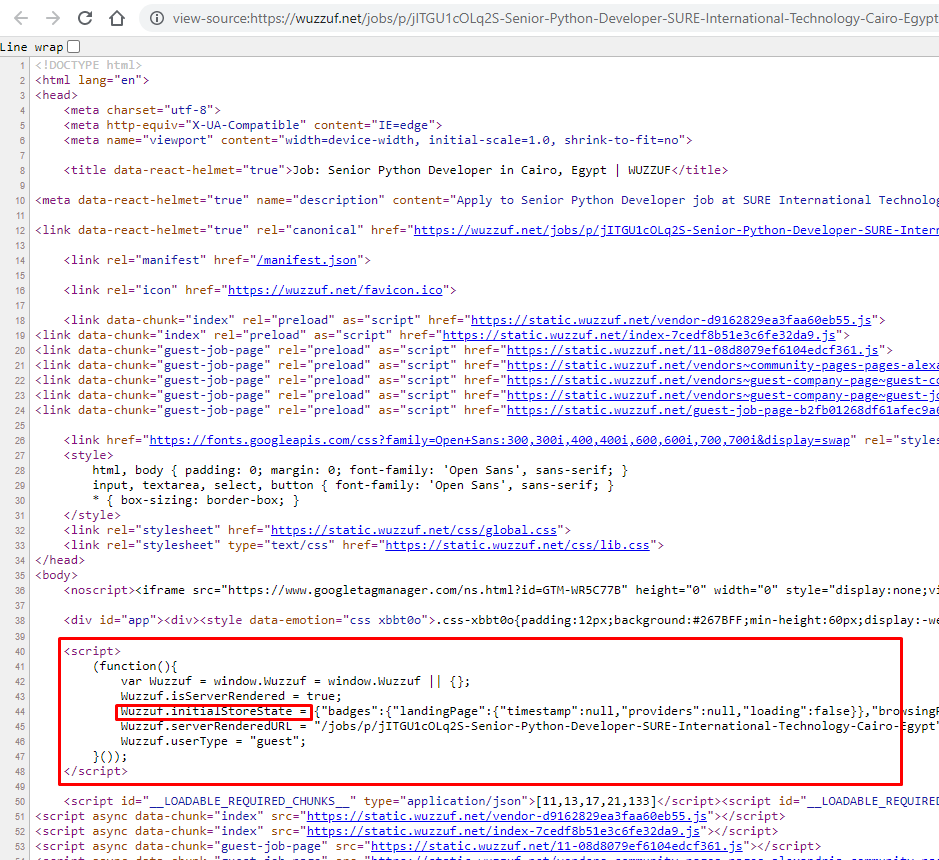The image size is (939, 860).
Task: Click 'Wuzzuf.userType = "guest";' text
Action: point(213,741)
